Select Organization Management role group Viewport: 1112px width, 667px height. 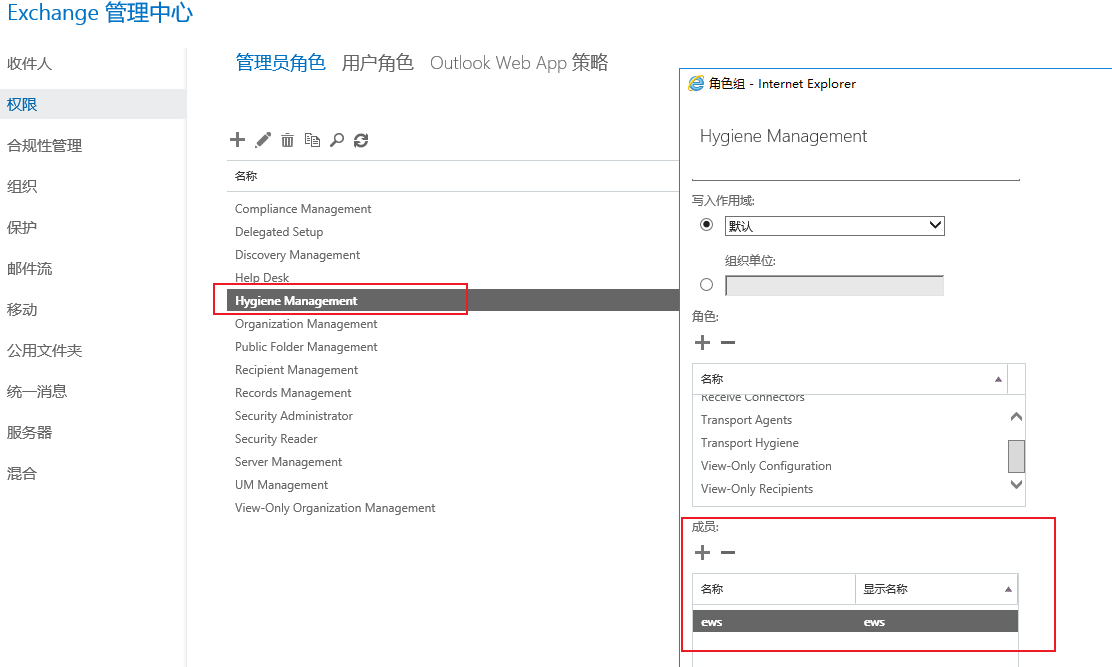click(x=306, y=324)
